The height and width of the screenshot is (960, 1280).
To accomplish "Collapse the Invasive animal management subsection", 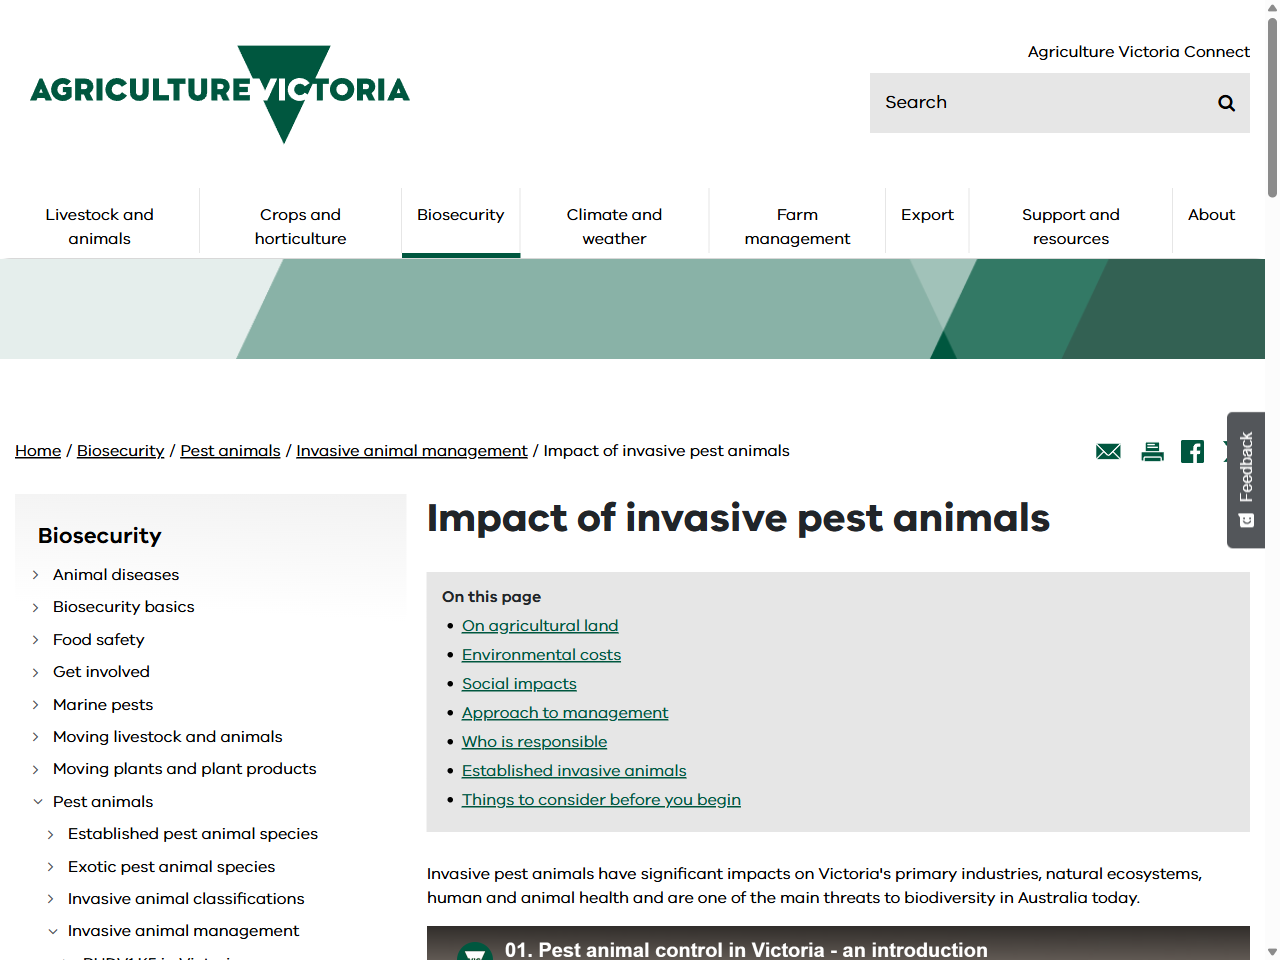I will pos(53,931).
